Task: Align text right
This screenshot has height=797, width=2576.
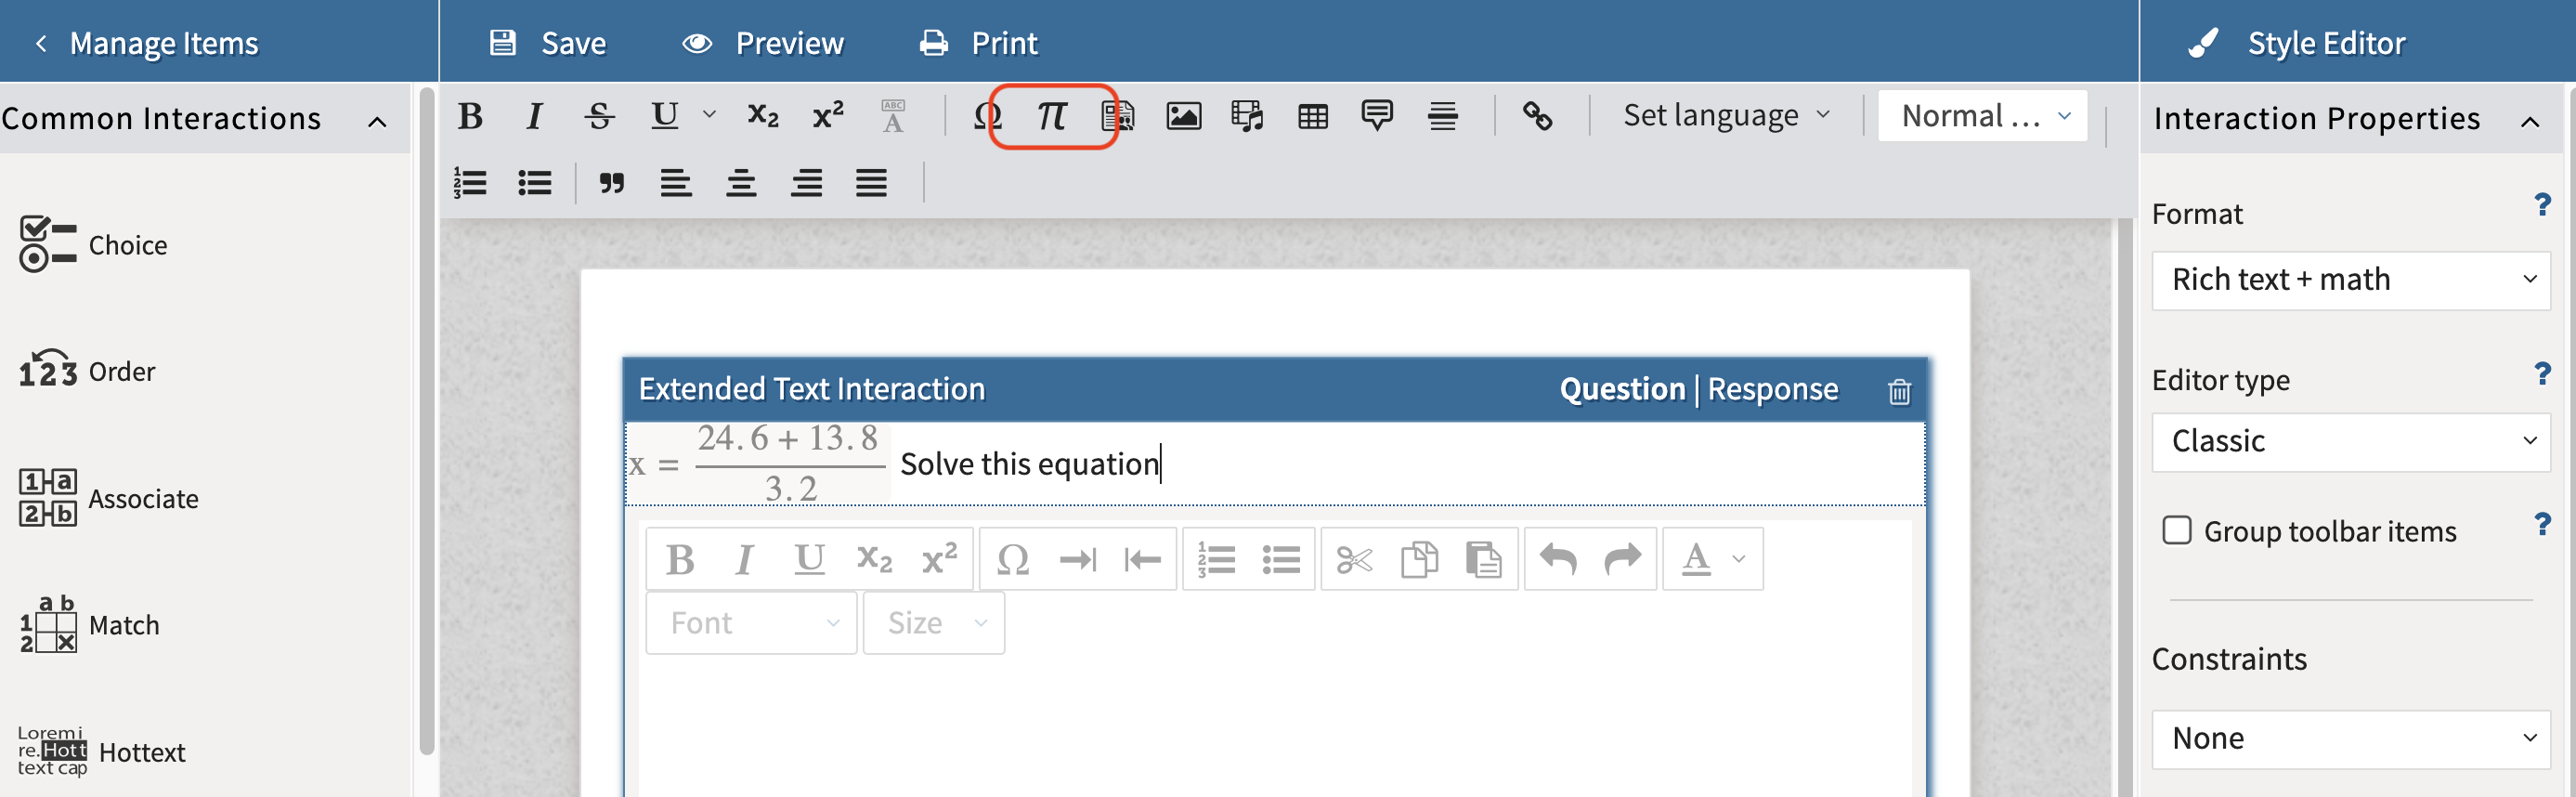Action: pyautogui.click(x=806, y=183)
